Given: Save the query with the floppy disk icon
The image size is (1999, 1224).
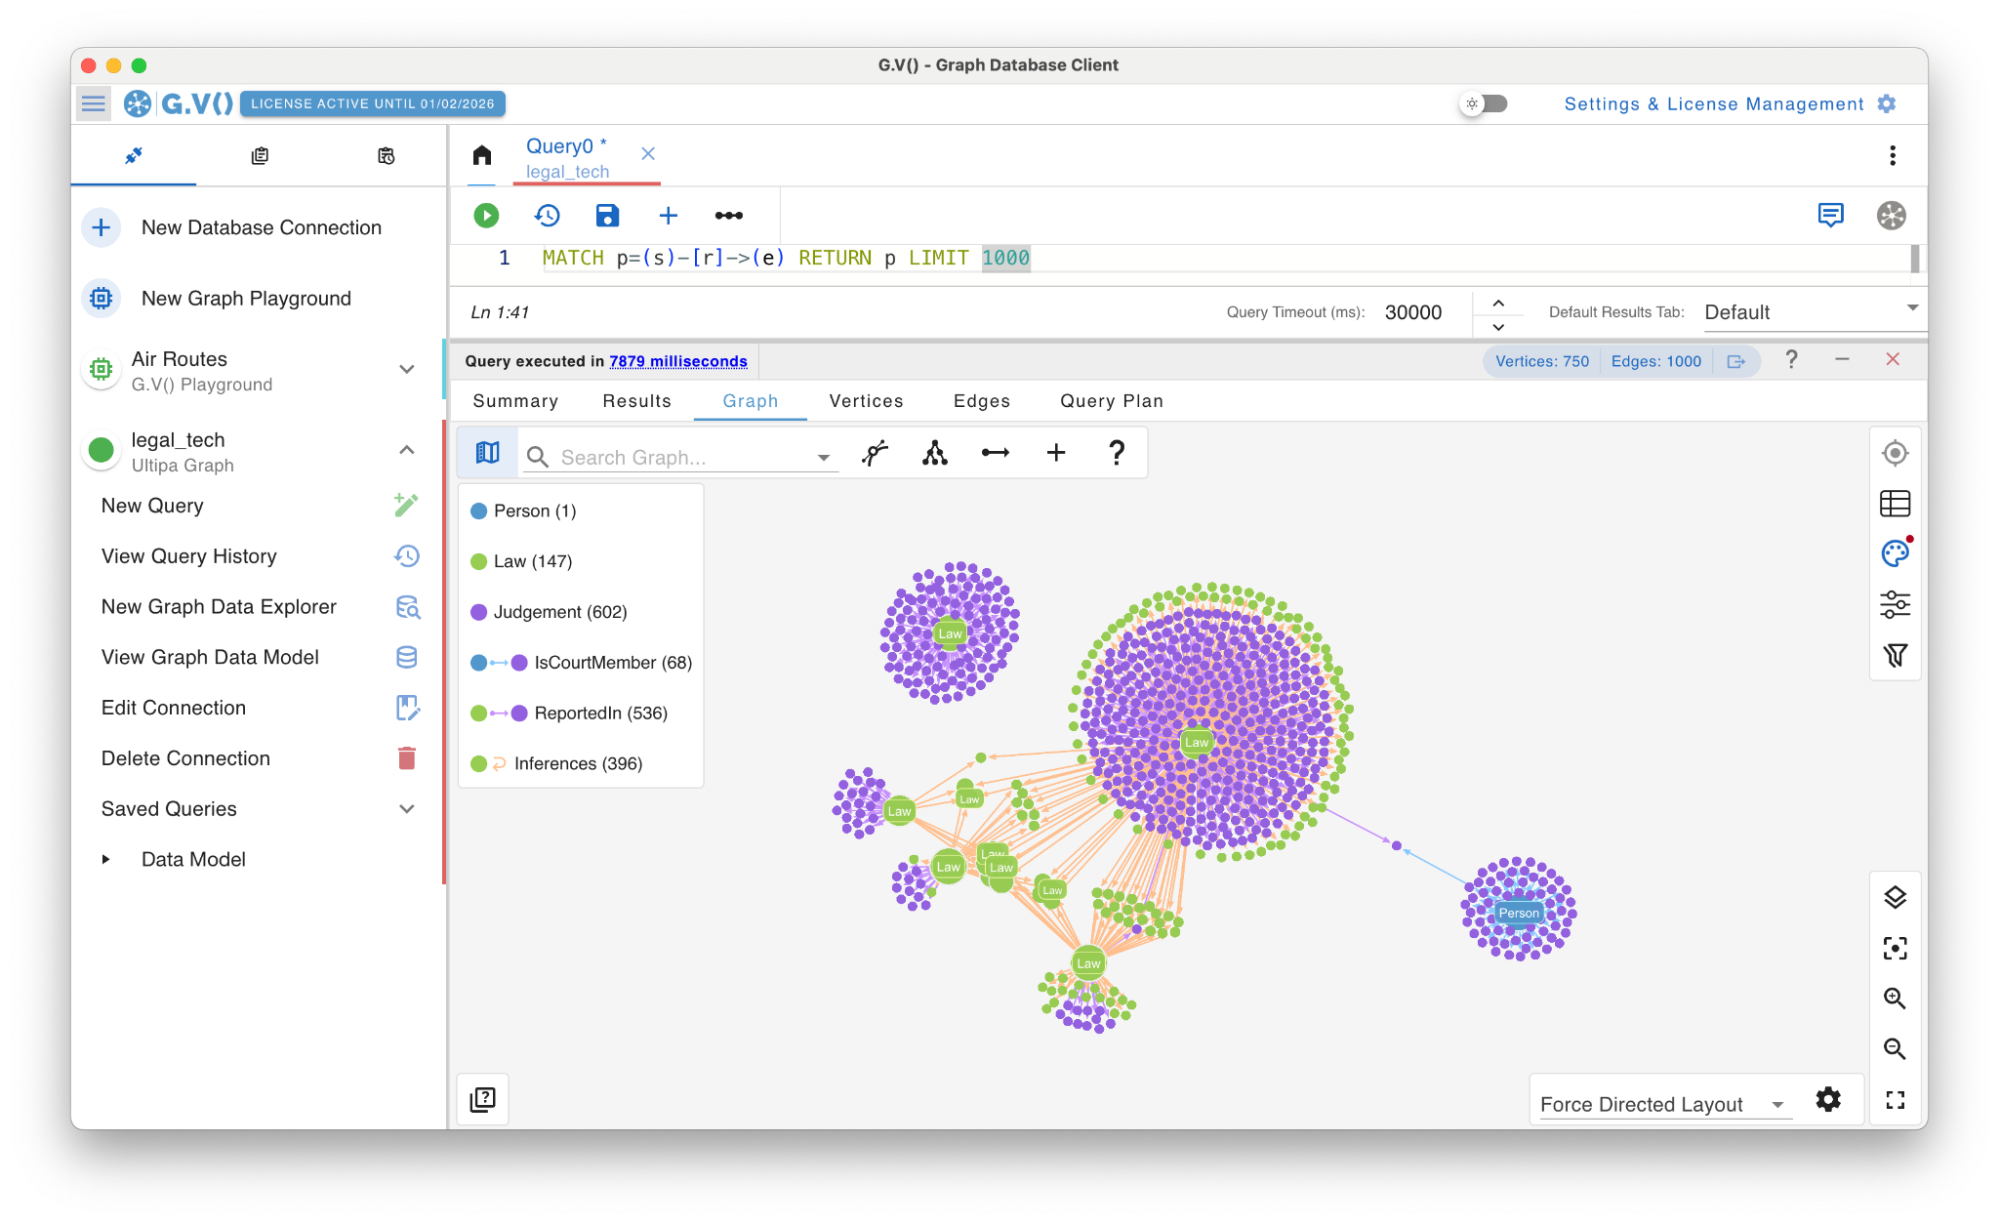Looking at the screenshot, I should pos(607,215).
